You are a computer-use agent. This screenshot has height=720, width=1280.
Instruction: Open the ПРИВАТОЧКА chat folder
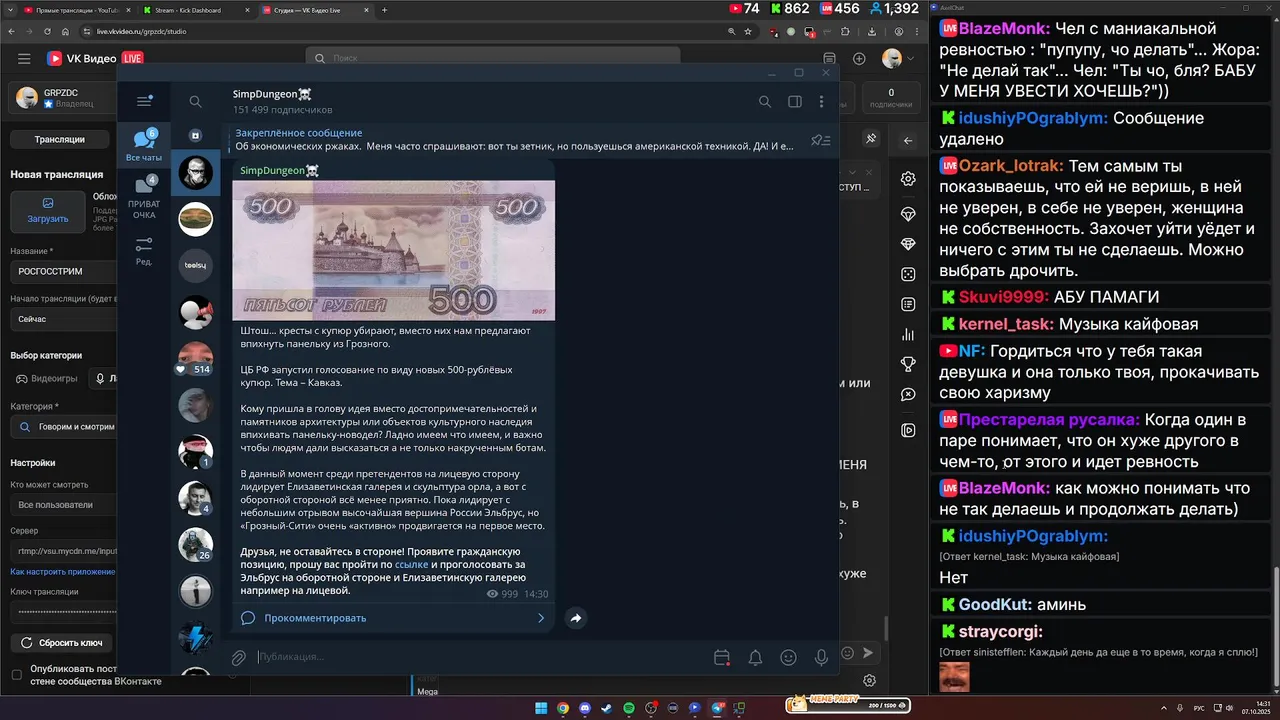tap(144, 197)
